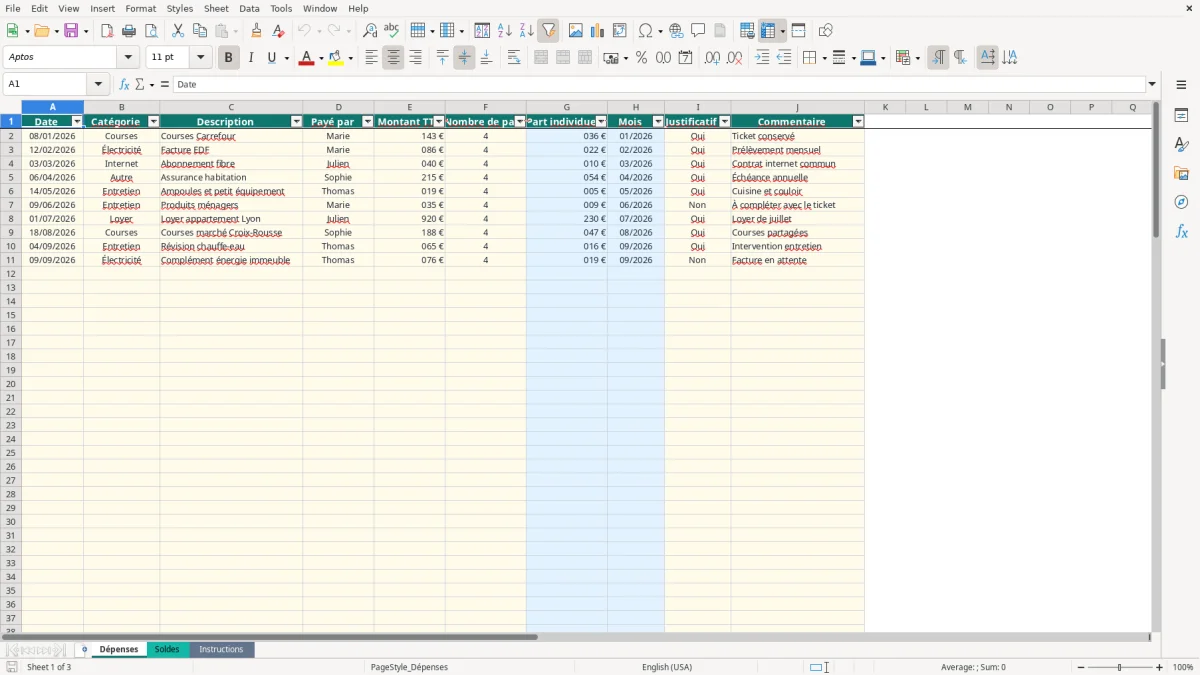Click the row 5 header
This screenshot has height=675, width=1200.
[11, 177]
